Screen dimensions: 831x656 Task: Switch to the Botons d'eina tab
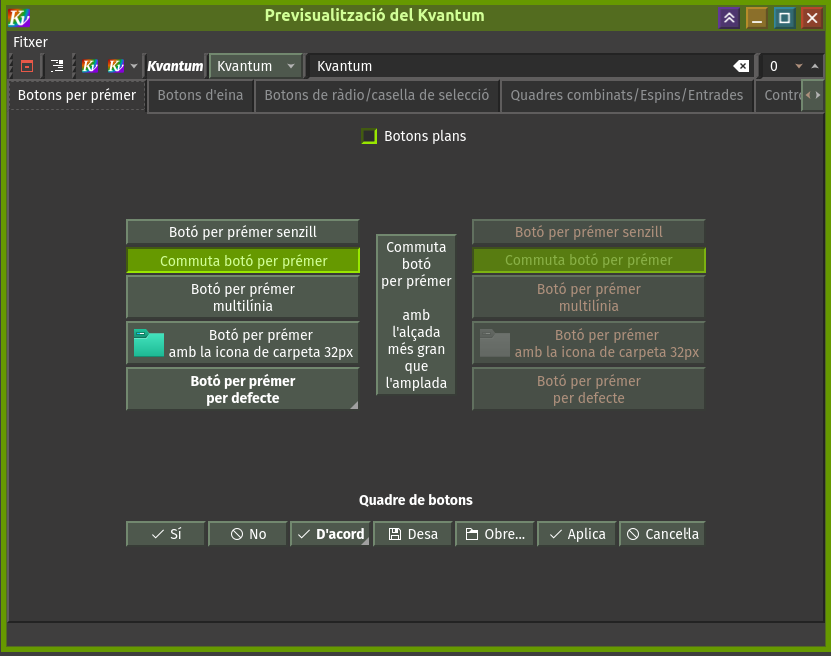(x=200, y=96)
